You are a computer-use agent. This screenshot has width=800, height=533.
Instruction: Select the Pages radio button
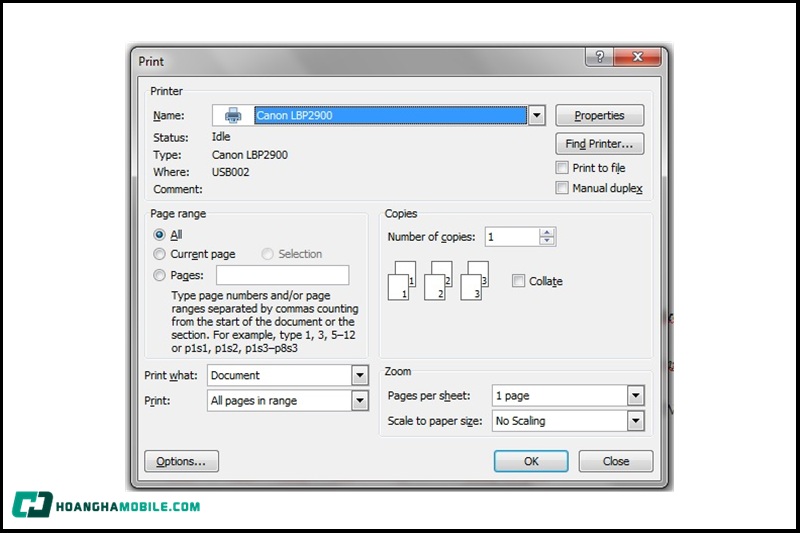[159, 275]
